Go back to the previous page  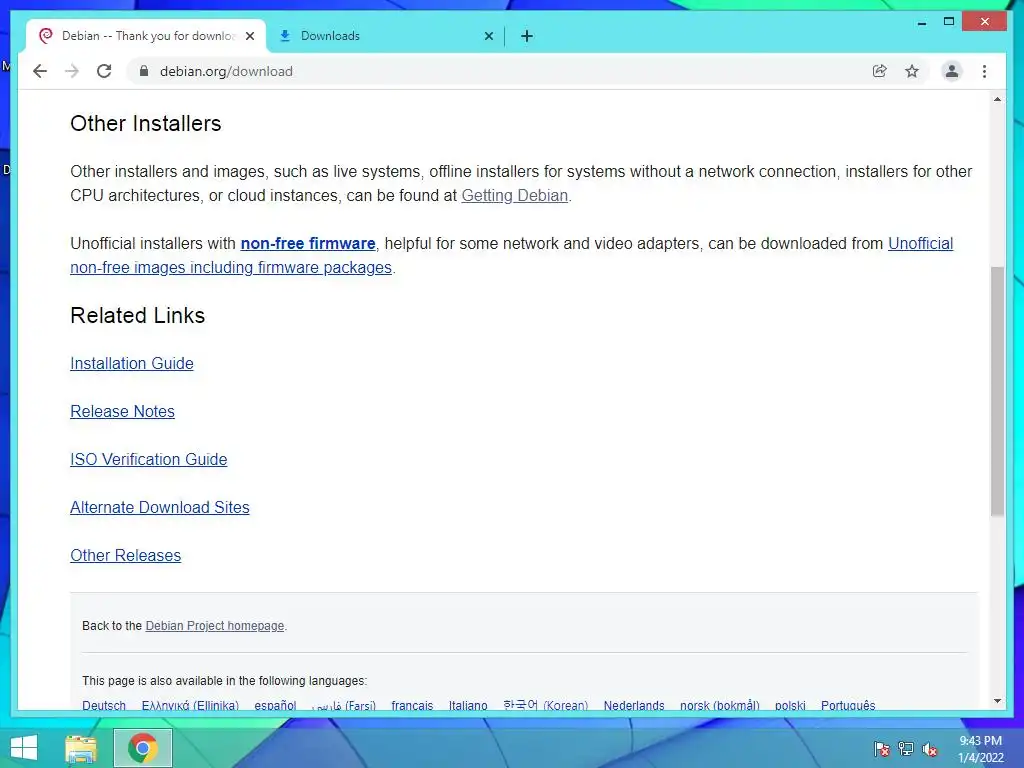[x=40, y=71]
